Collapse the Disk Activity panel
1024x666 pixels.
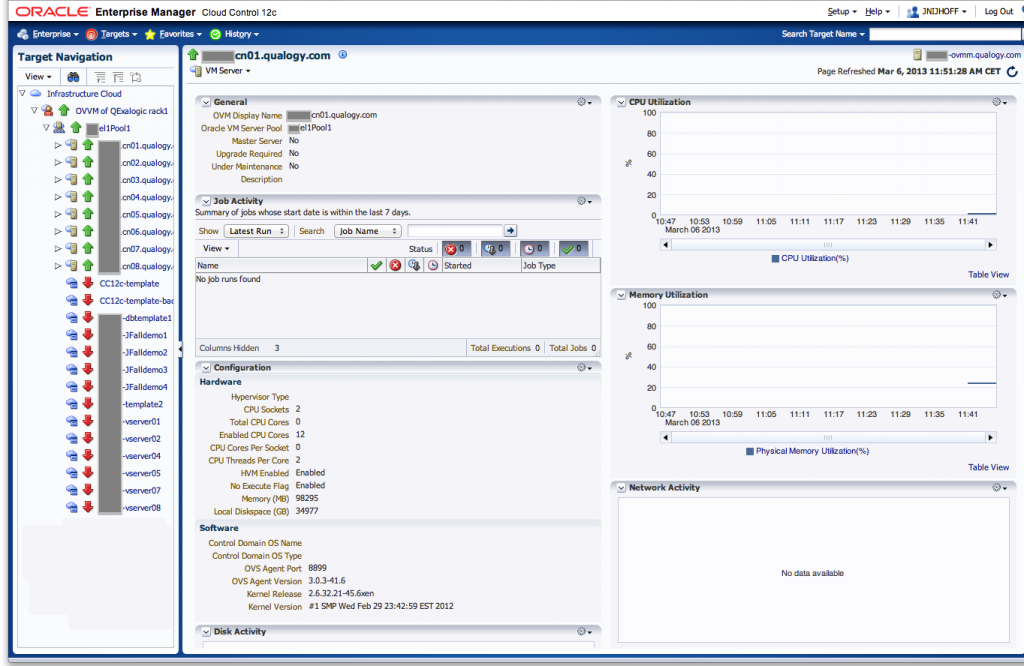click(x=206, y=631)
